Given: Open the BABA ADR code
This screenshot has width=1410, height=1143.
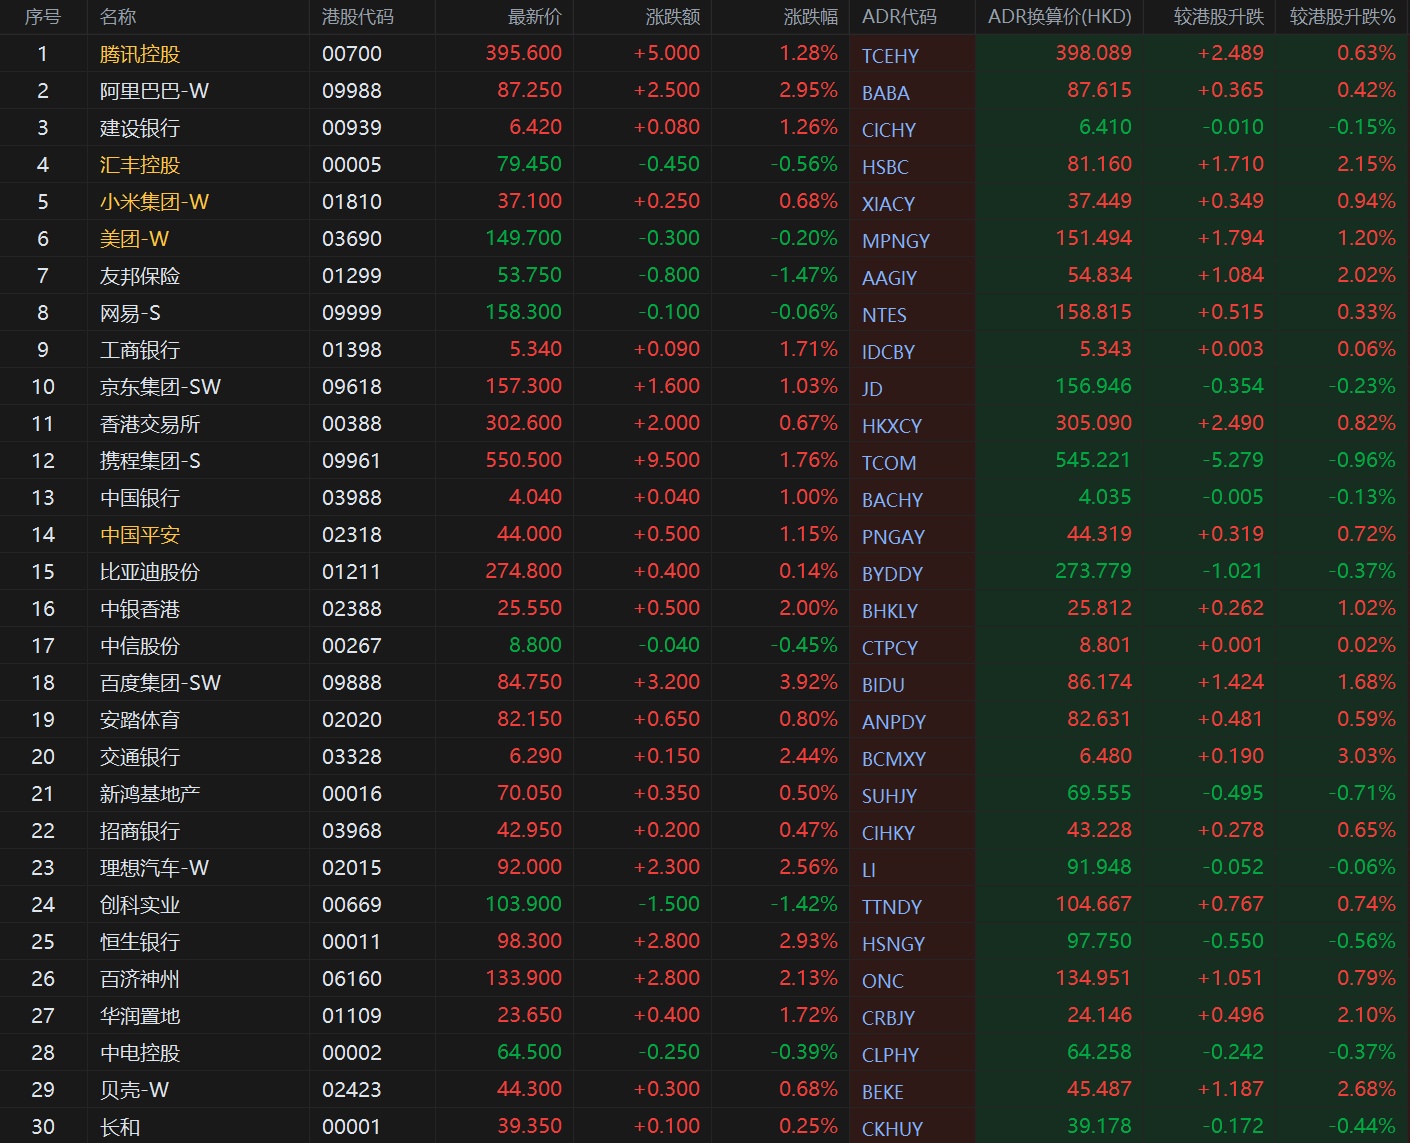Looking at the screenshot, I should (885, 93).
